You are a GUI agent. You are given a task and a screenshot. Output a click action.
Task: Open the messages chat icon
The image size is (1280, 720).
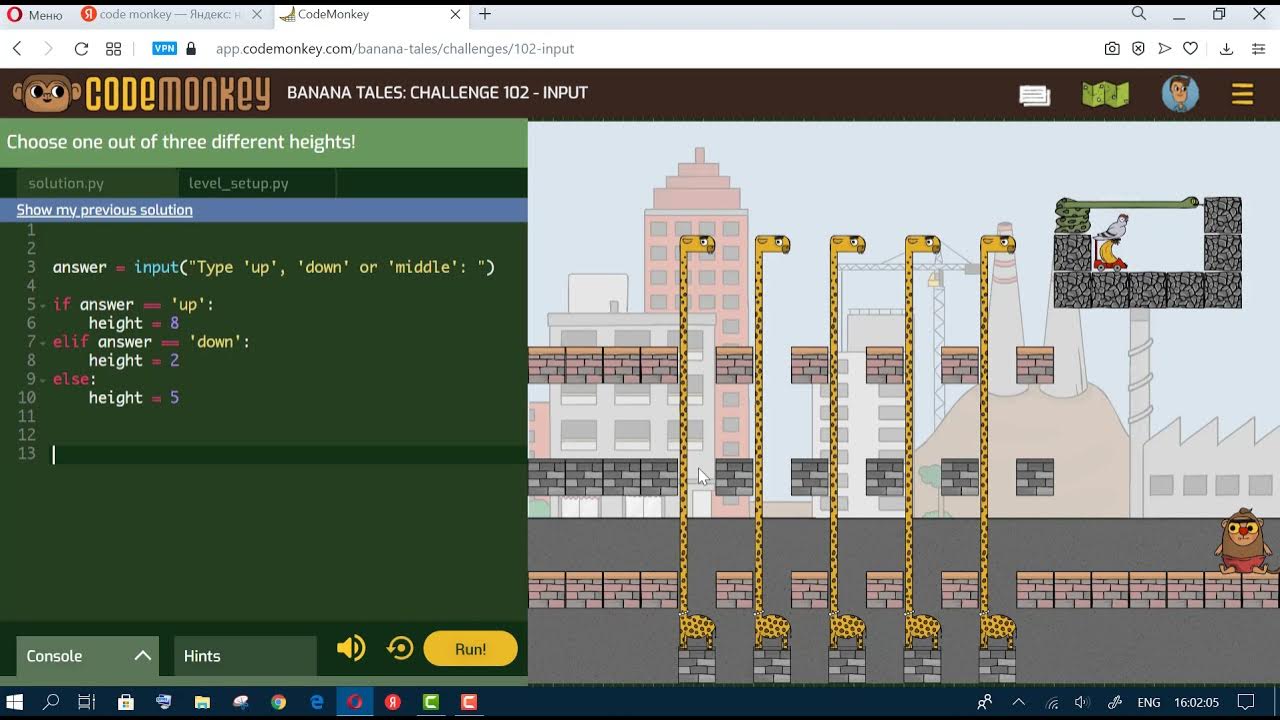[x=1034, y=95]
